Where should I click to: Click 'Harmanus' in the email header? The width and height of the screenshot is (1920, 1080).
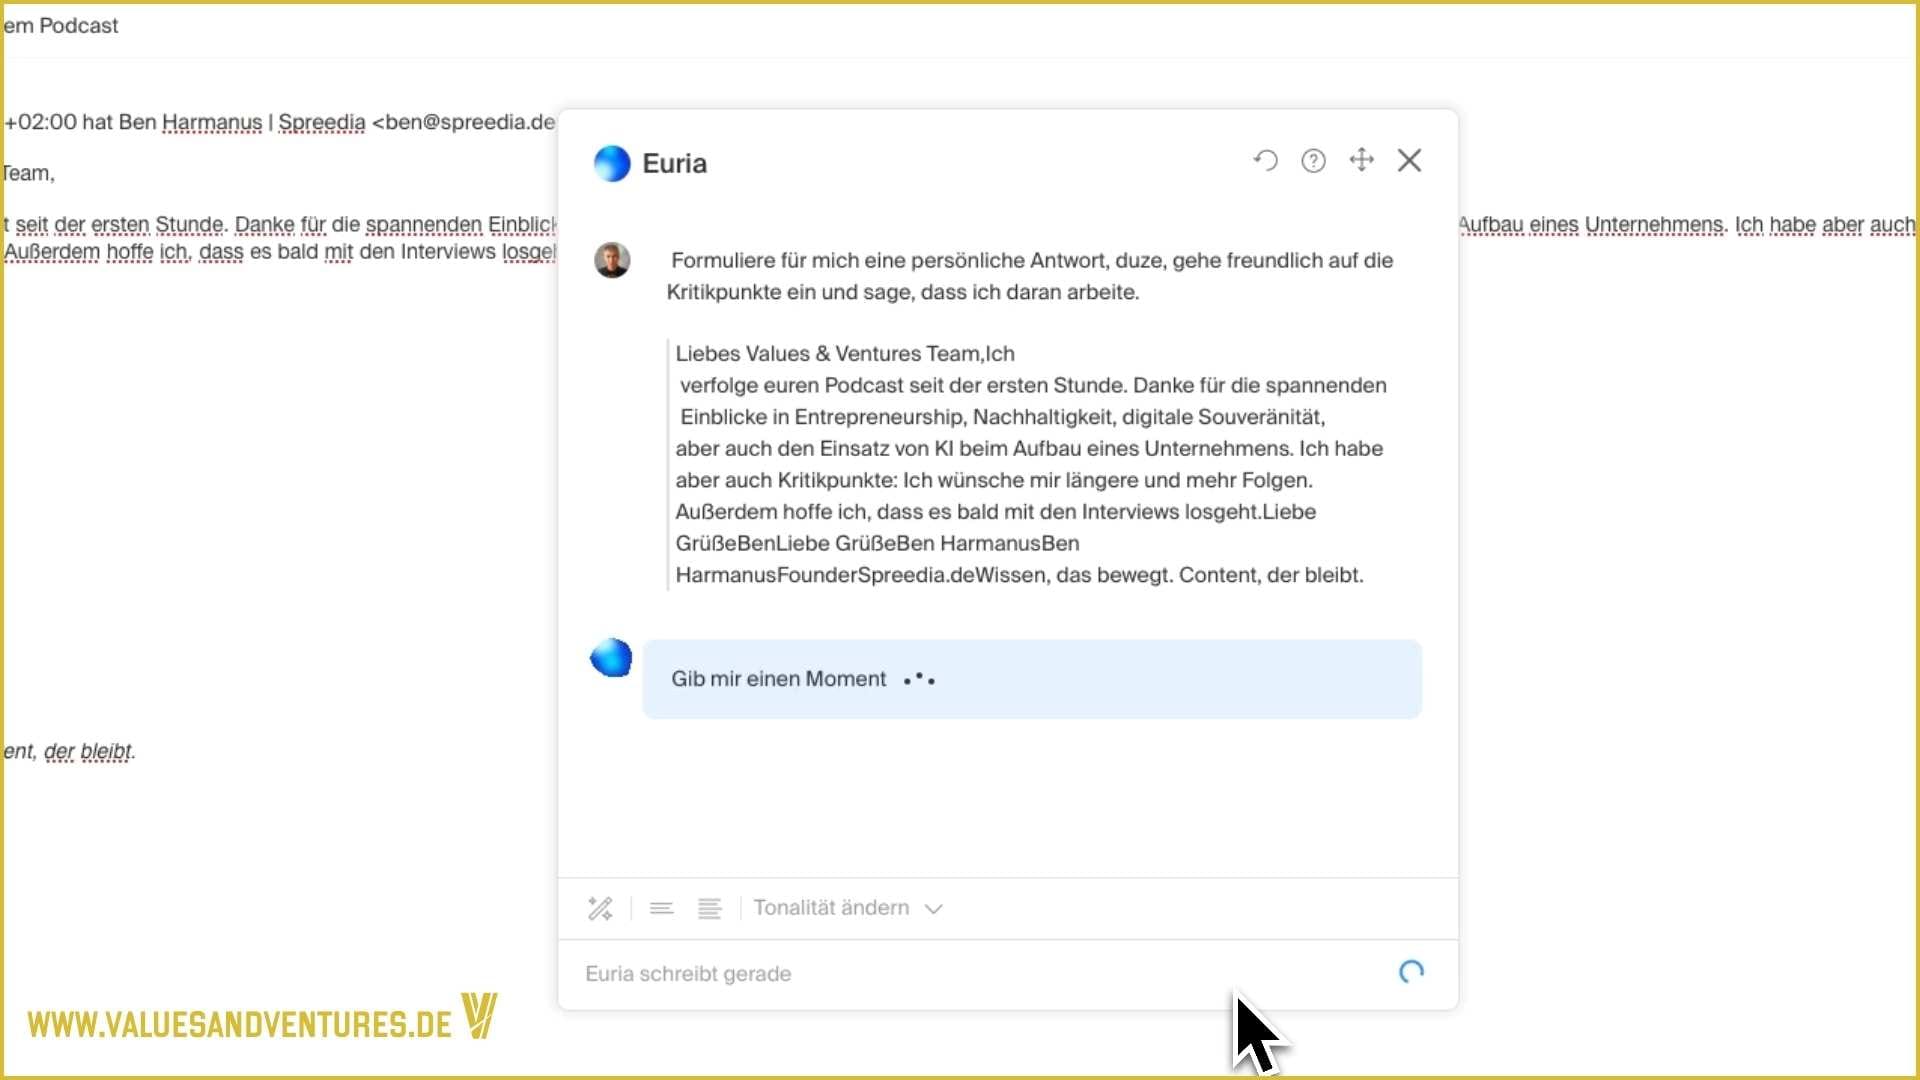tap(212, 122)
